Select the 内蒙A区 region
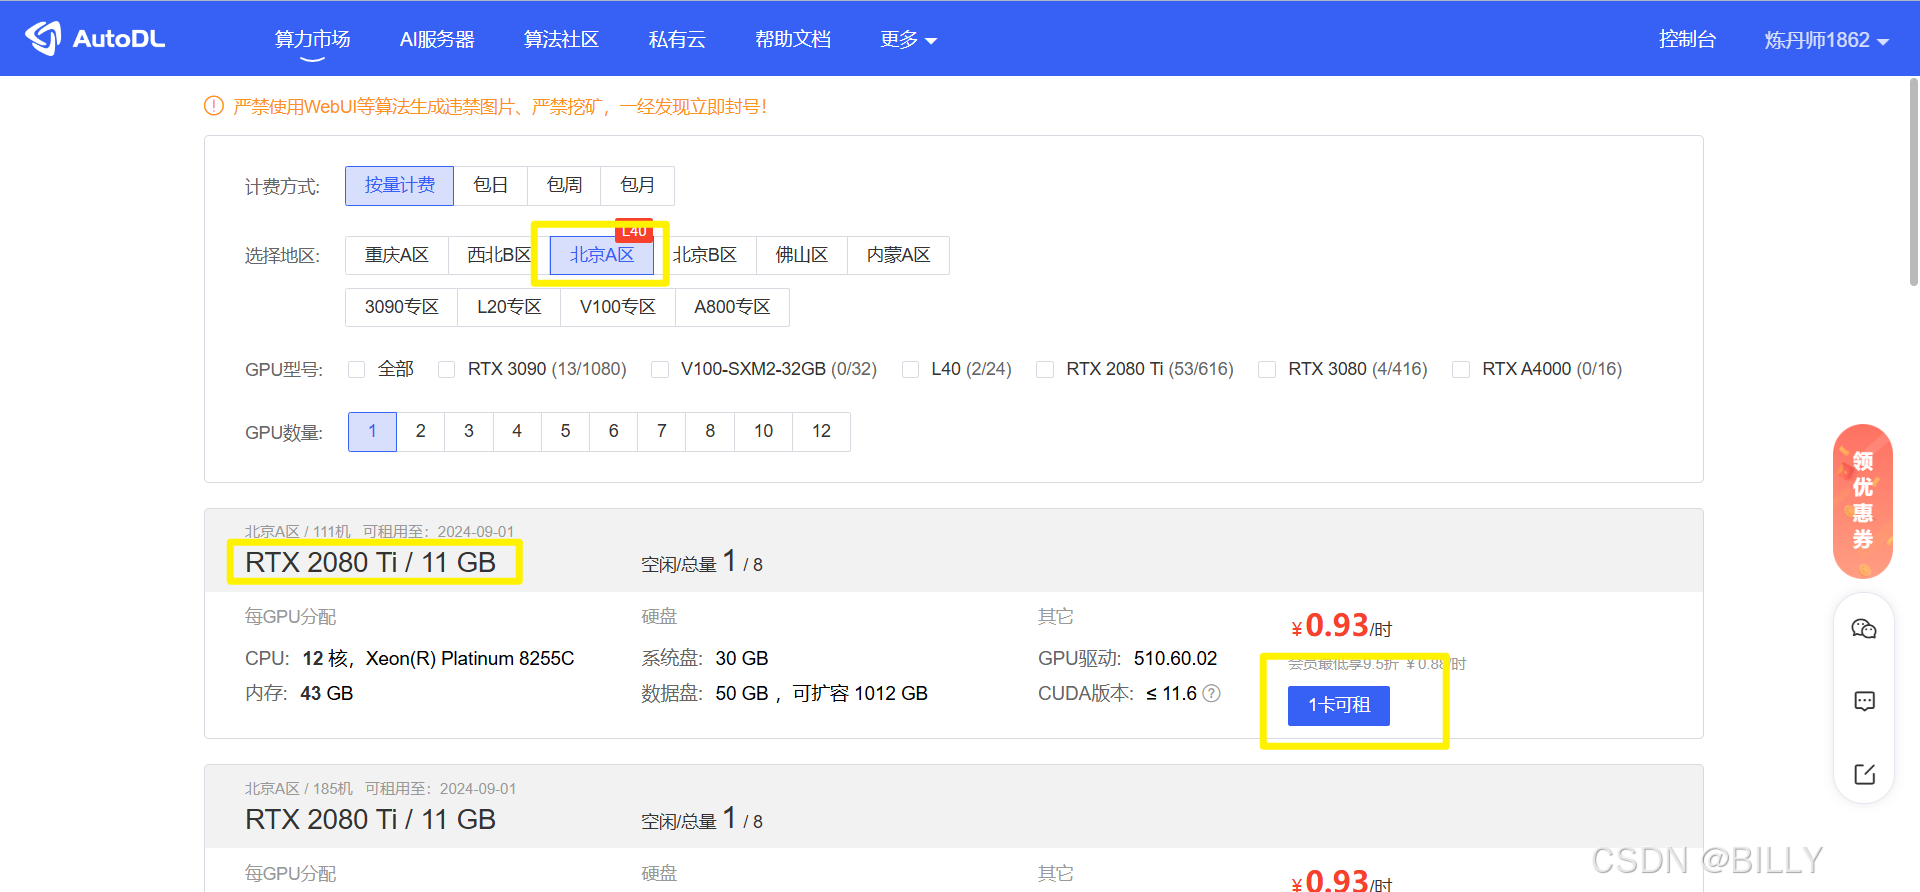The image size is (1920, 892). [898, 255]
